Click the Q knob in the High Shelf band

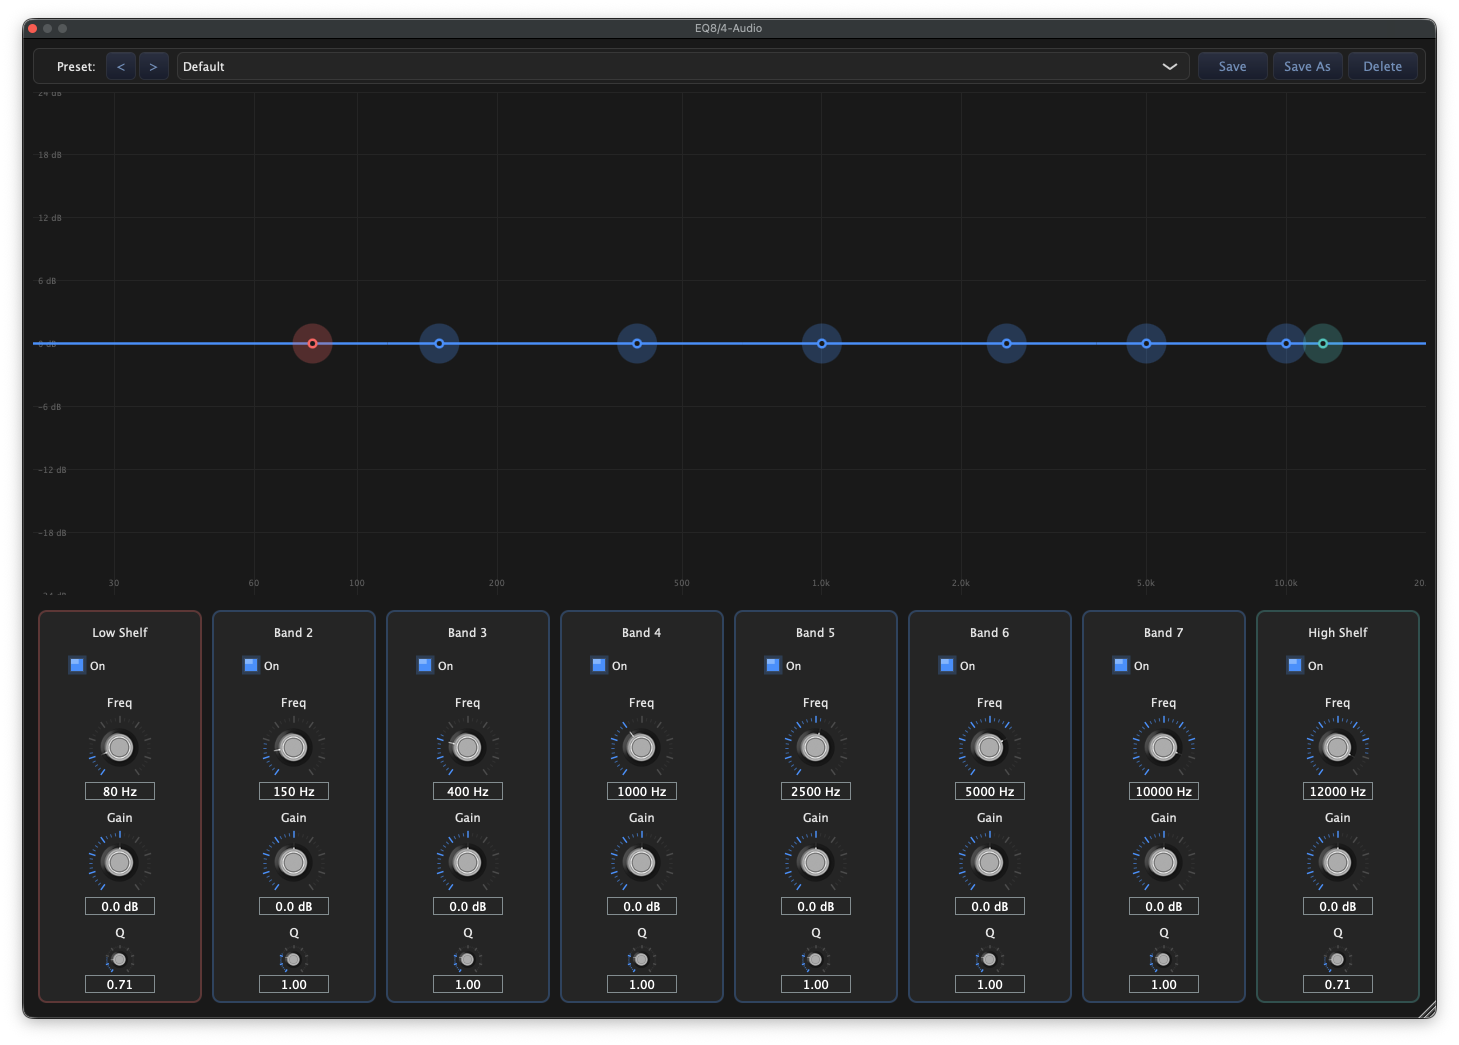[x=1337, y=960]
